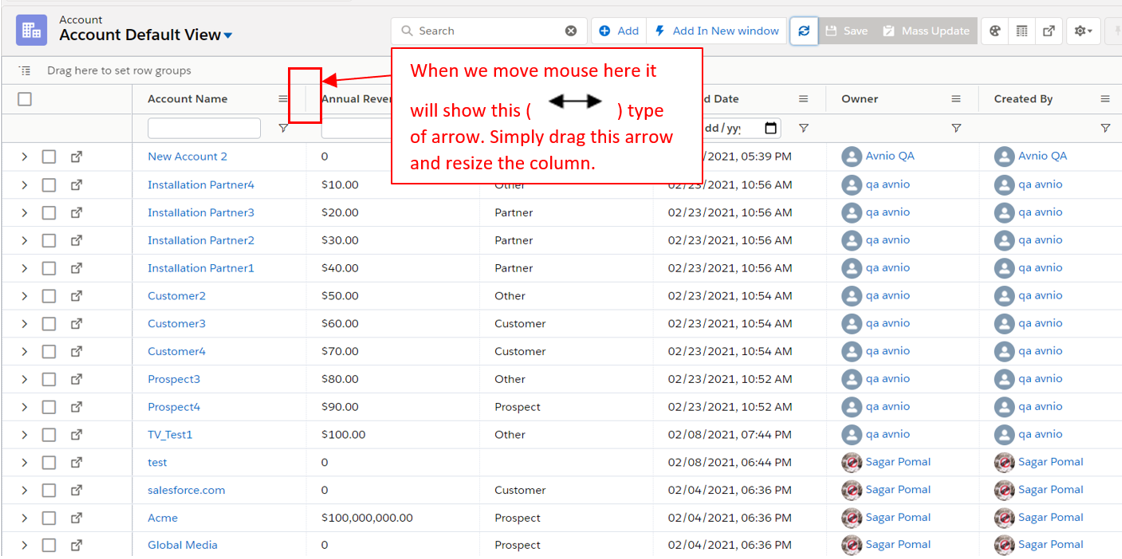This screenshot has height=559, width=1122.
Task: Click the Add button
Action: [619, 31]
